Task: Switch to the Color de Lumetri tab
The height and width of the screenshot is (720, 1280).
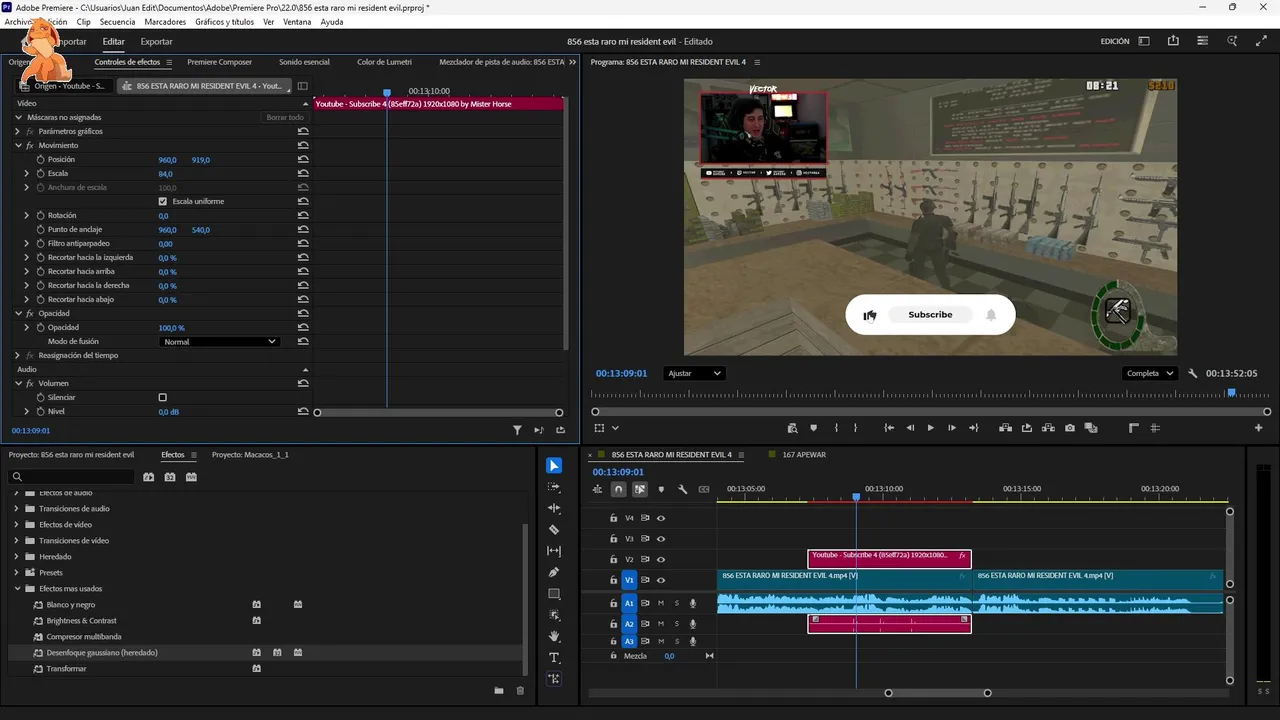Action: (x=384, y=62)
